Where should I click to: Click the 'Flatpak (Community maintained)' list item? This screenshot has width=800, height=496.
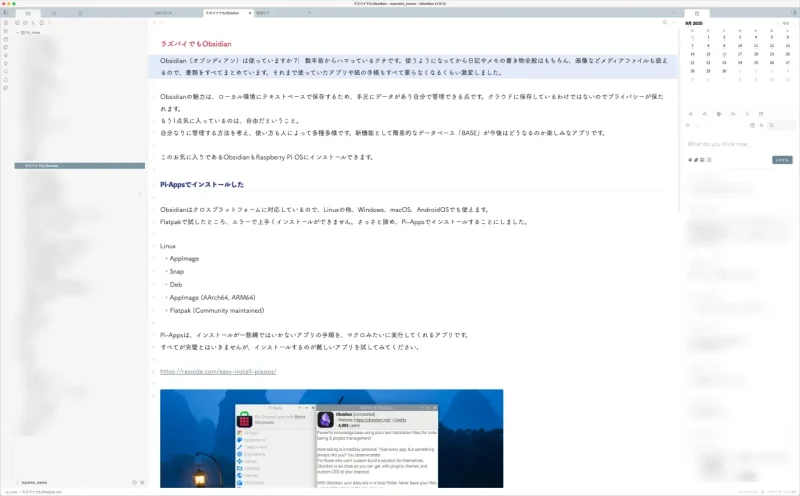(x=217, y=310)
